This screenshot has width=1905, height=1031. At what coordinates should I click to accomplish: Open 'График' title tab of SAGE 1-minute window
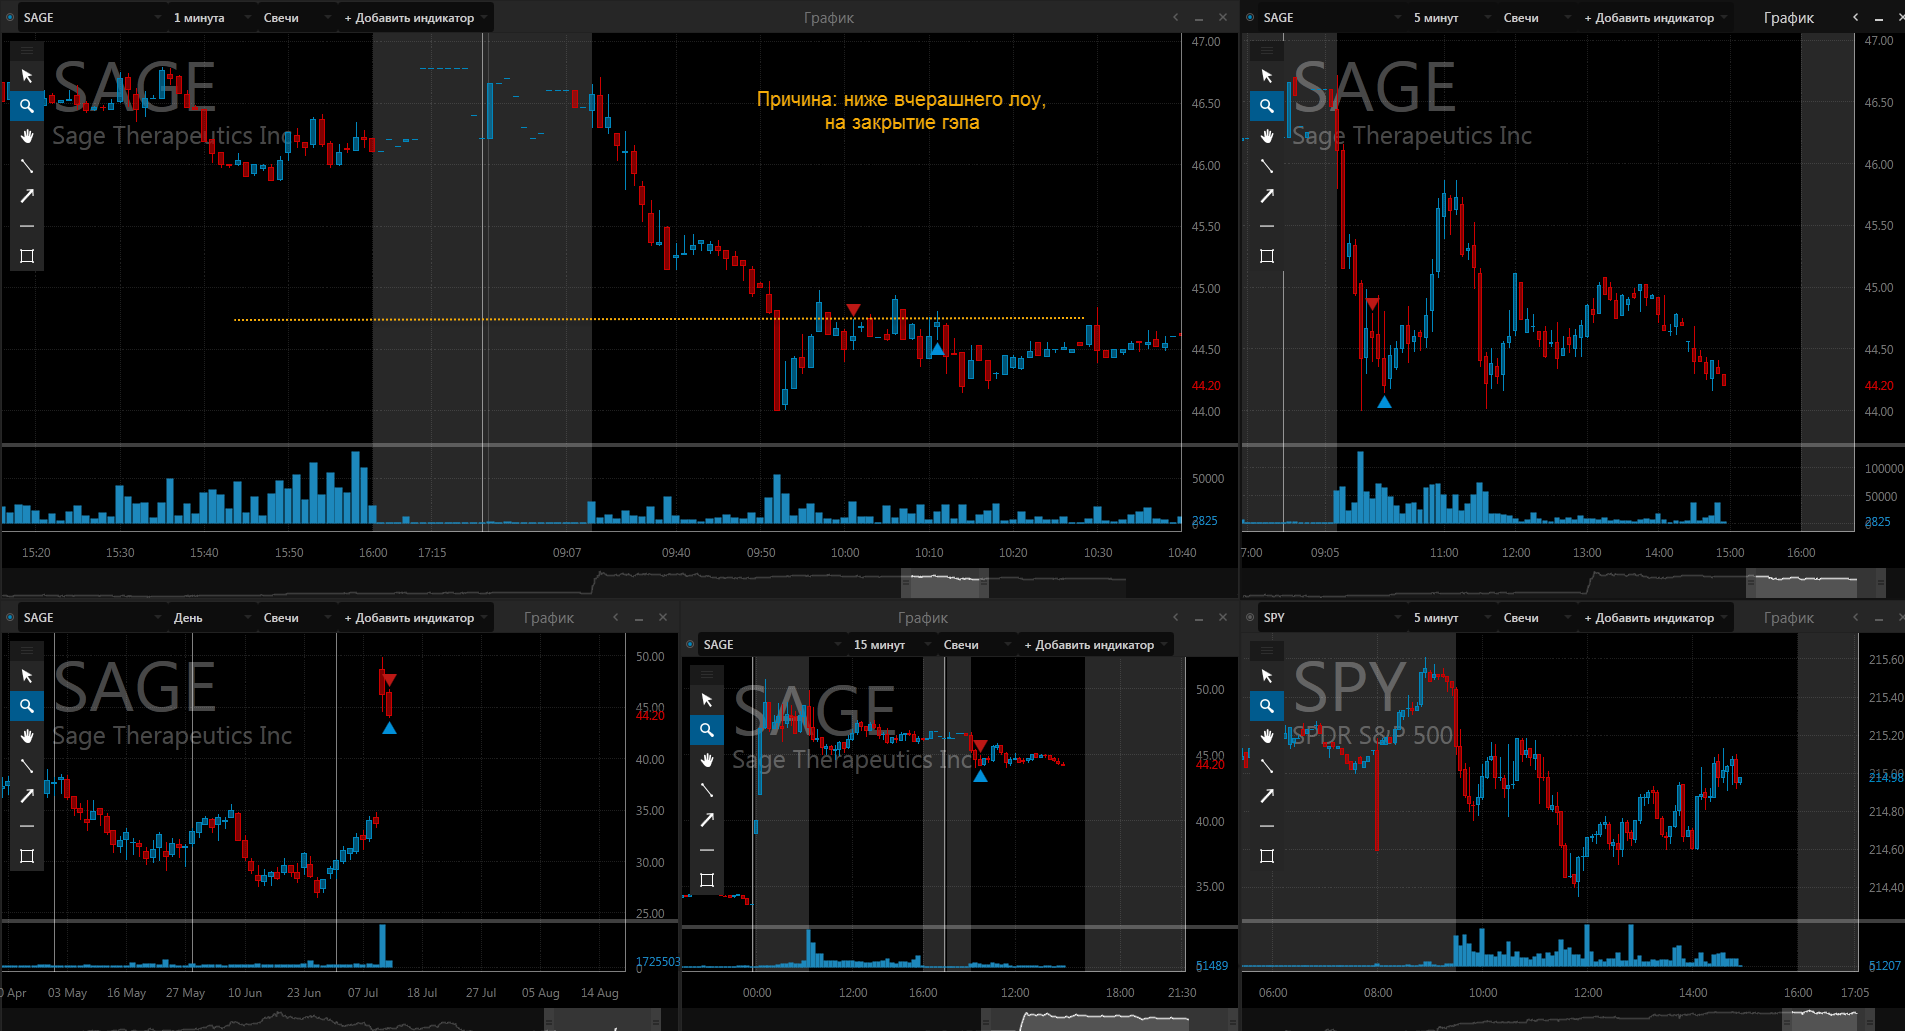[829, 18]
